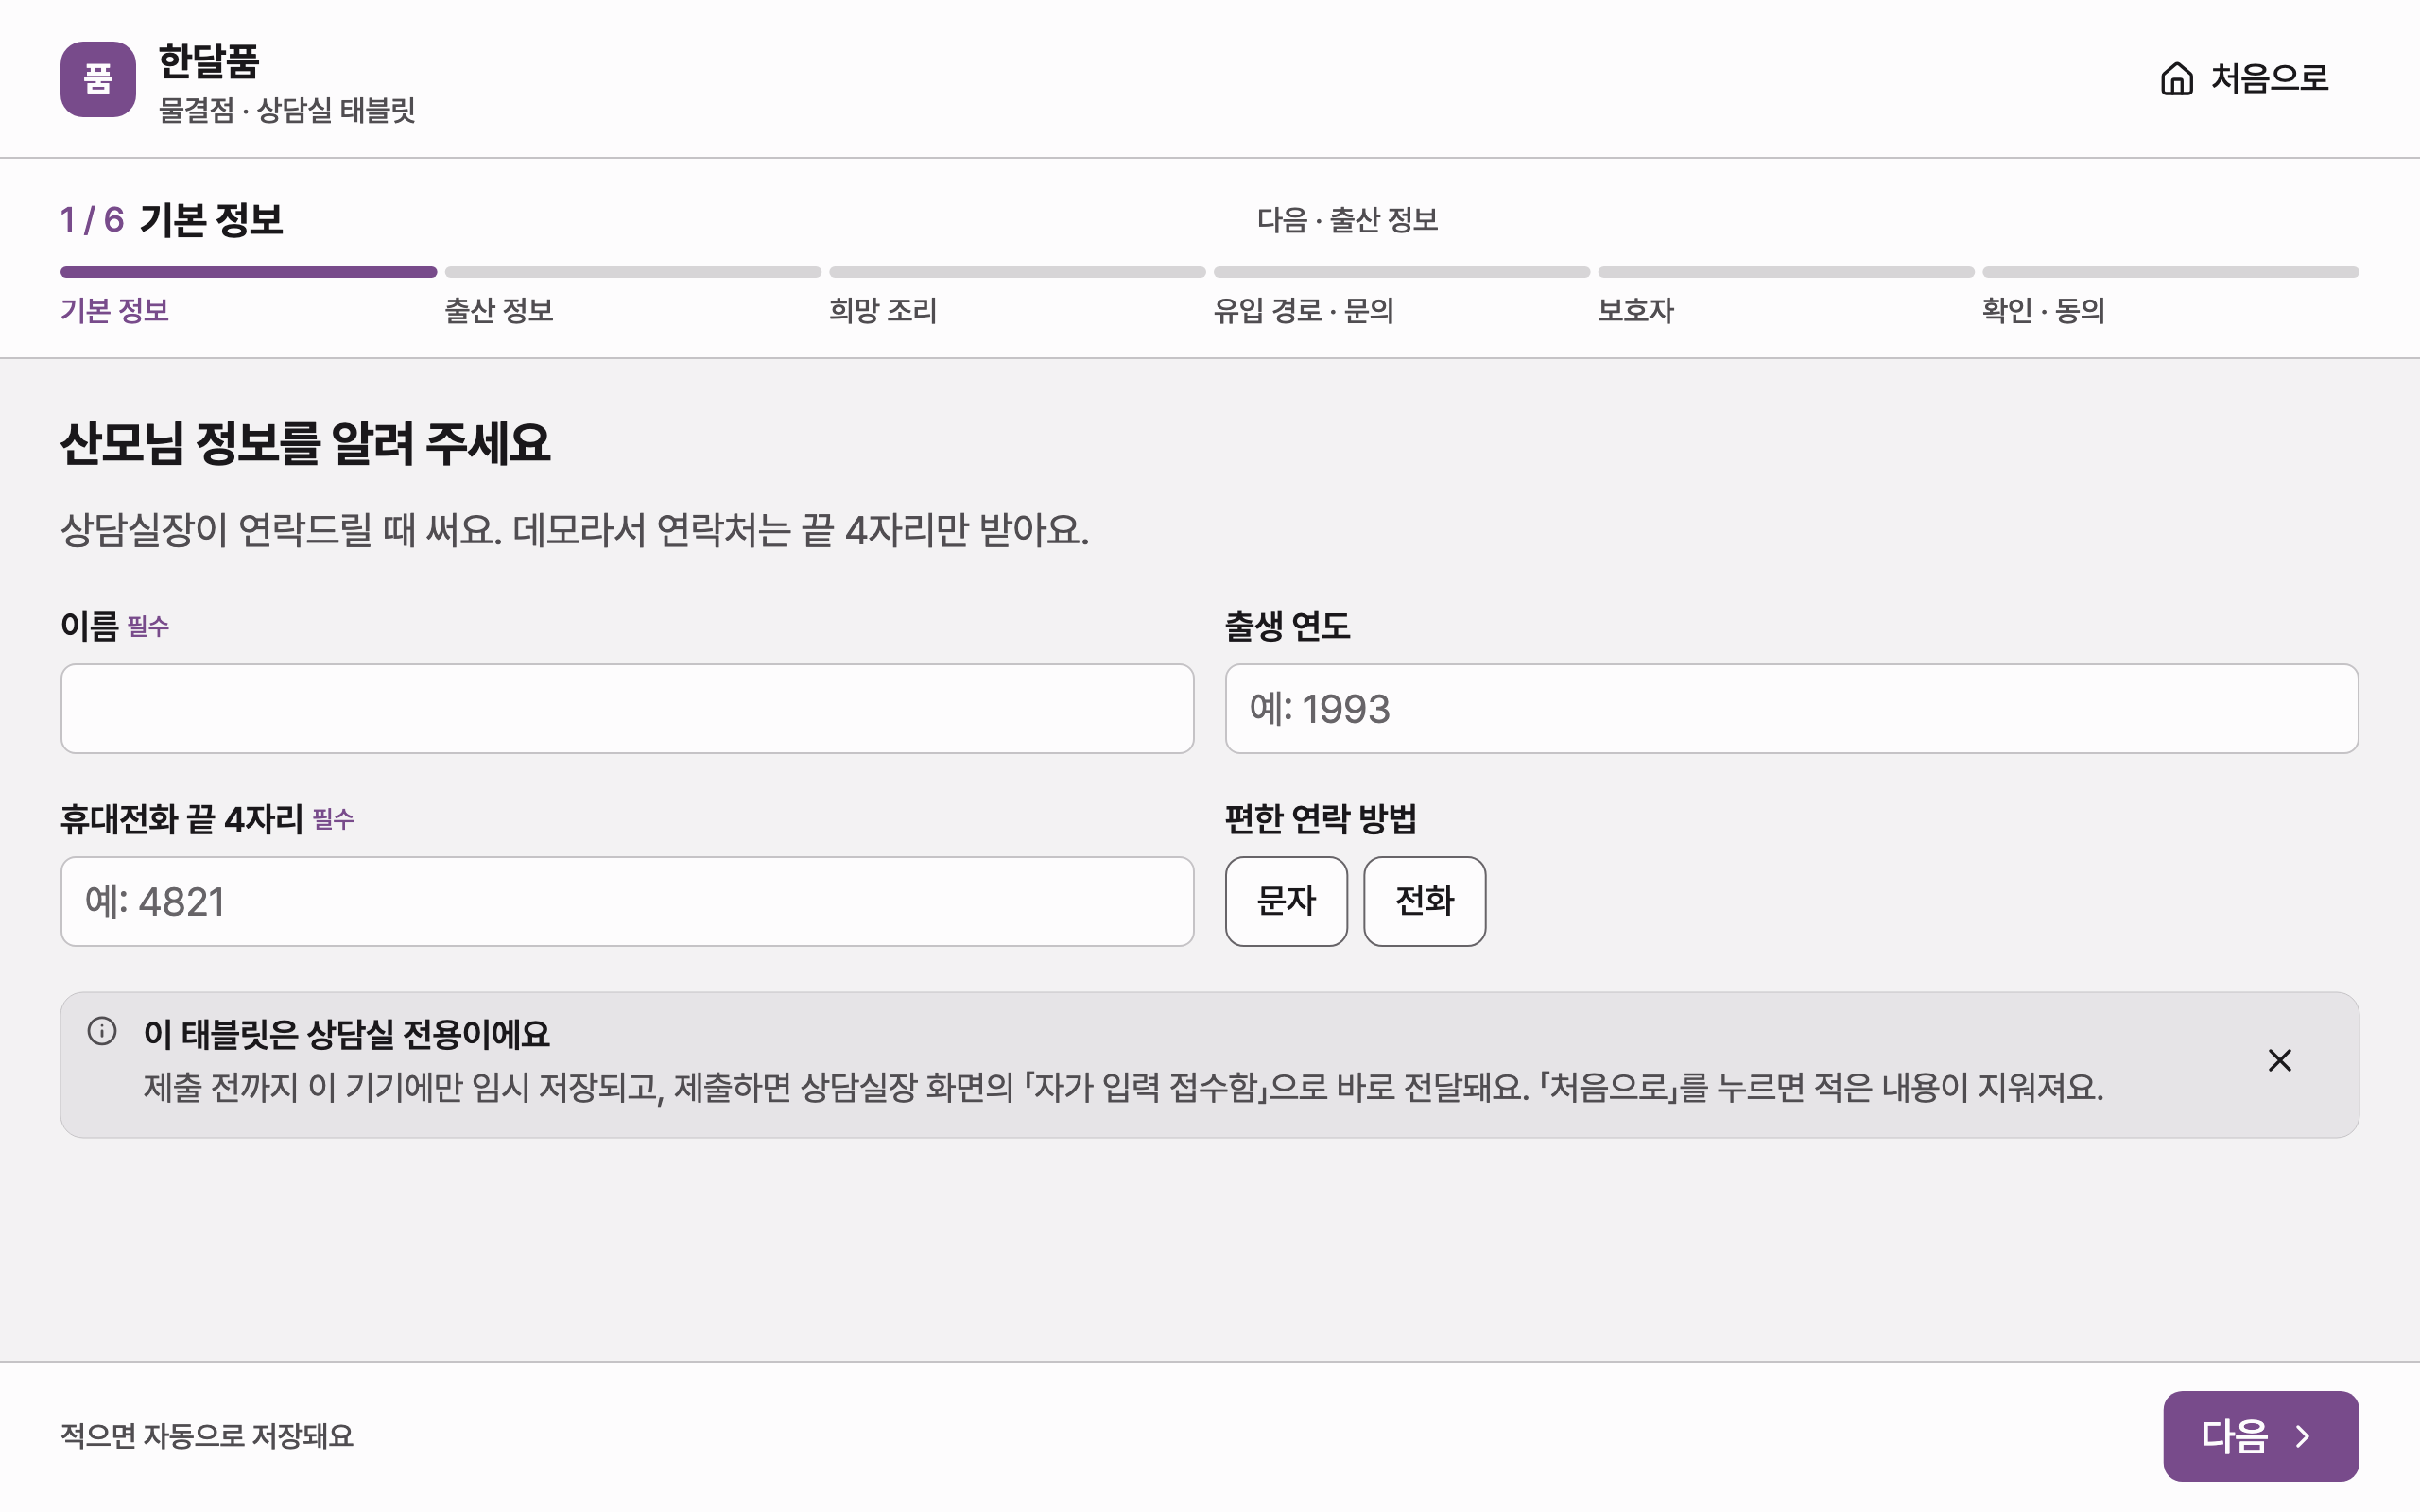Jump to the 유입 경로 · 문의 step
2420x1512 pixels.
tap(1303, 310)
